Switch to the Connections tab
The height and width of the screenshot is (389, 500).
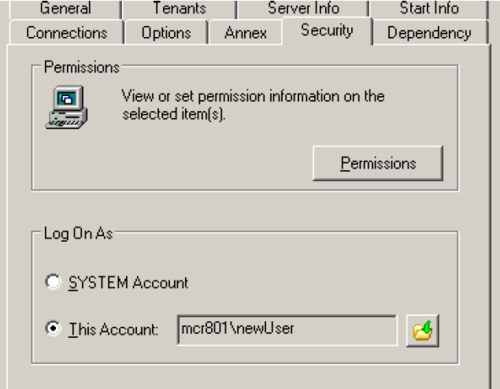pyautogui.click(x=67, y=33)
